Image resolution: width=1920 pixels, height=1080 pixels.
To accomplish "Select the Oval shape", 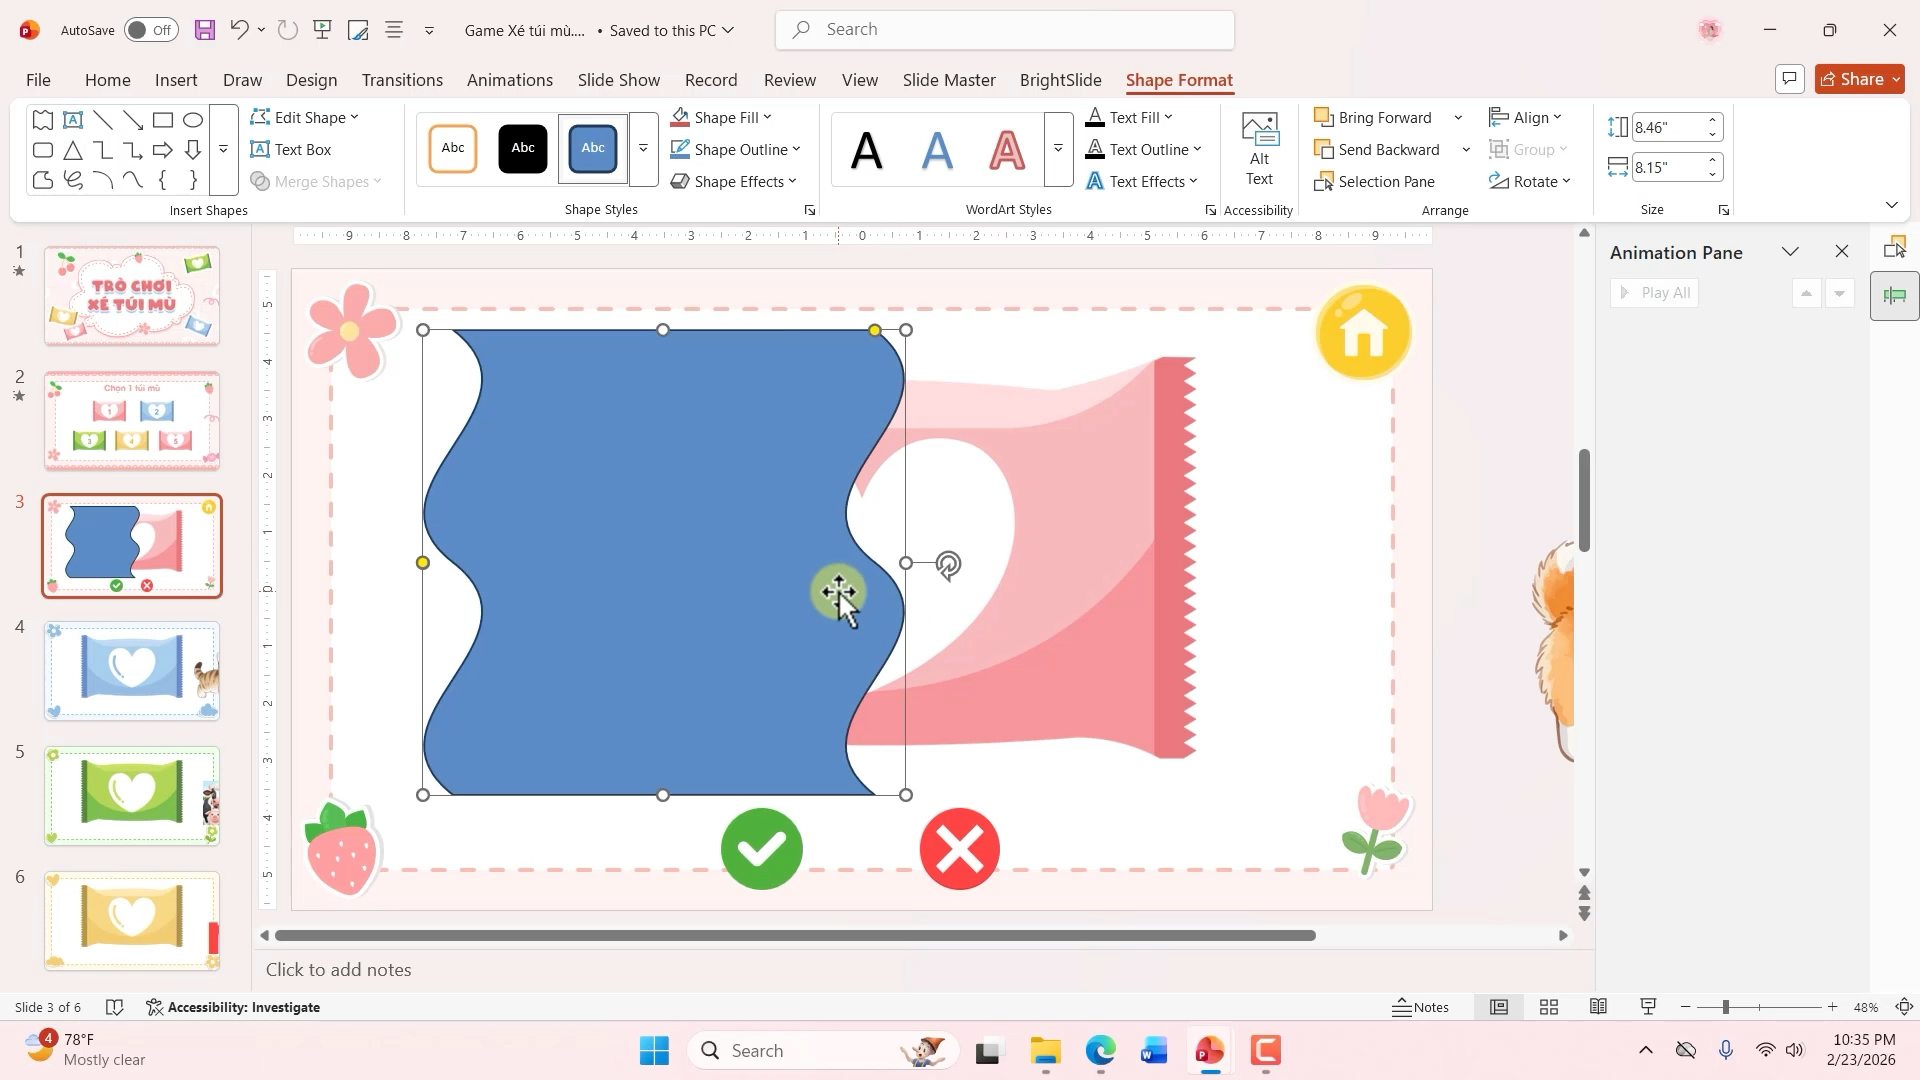I will point(192,120).
